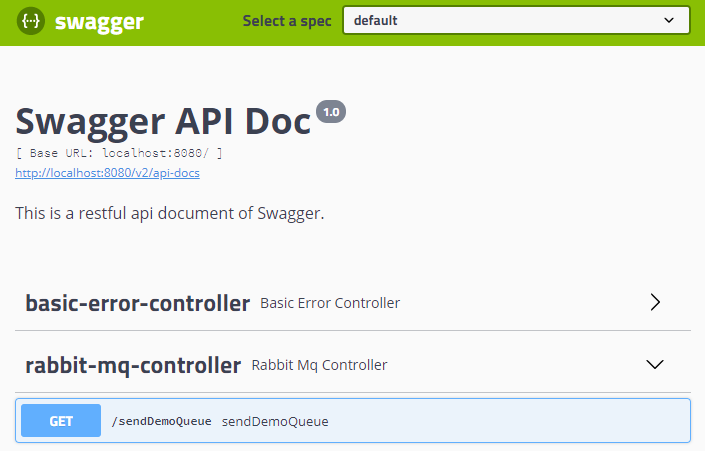The width and height of the screenshot is (705, 451).
Task: Click the 1.0 version badge
Action: 331,112
